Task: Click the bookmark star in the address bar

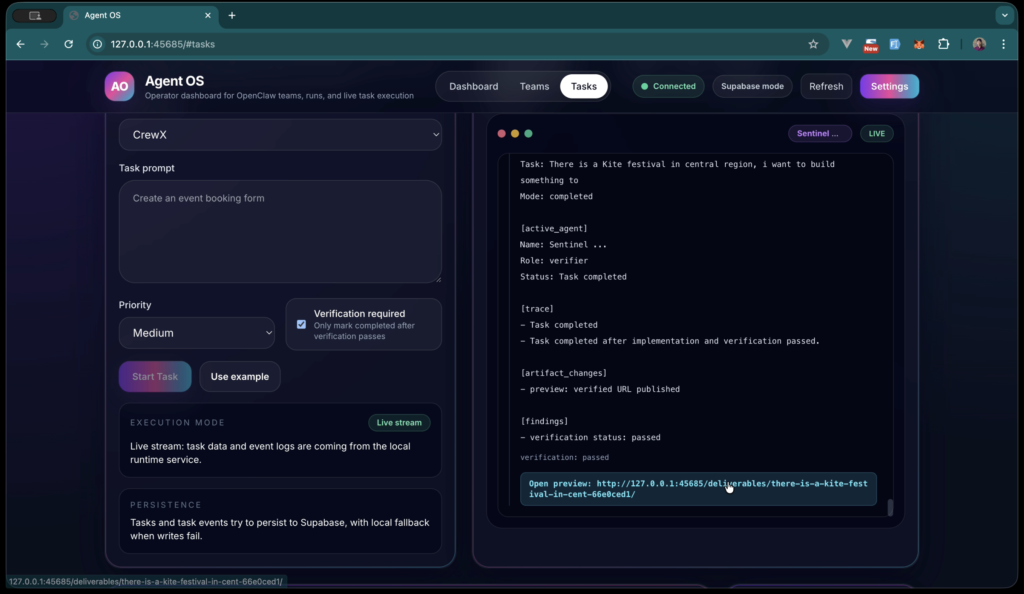Action: click(813, 44)
